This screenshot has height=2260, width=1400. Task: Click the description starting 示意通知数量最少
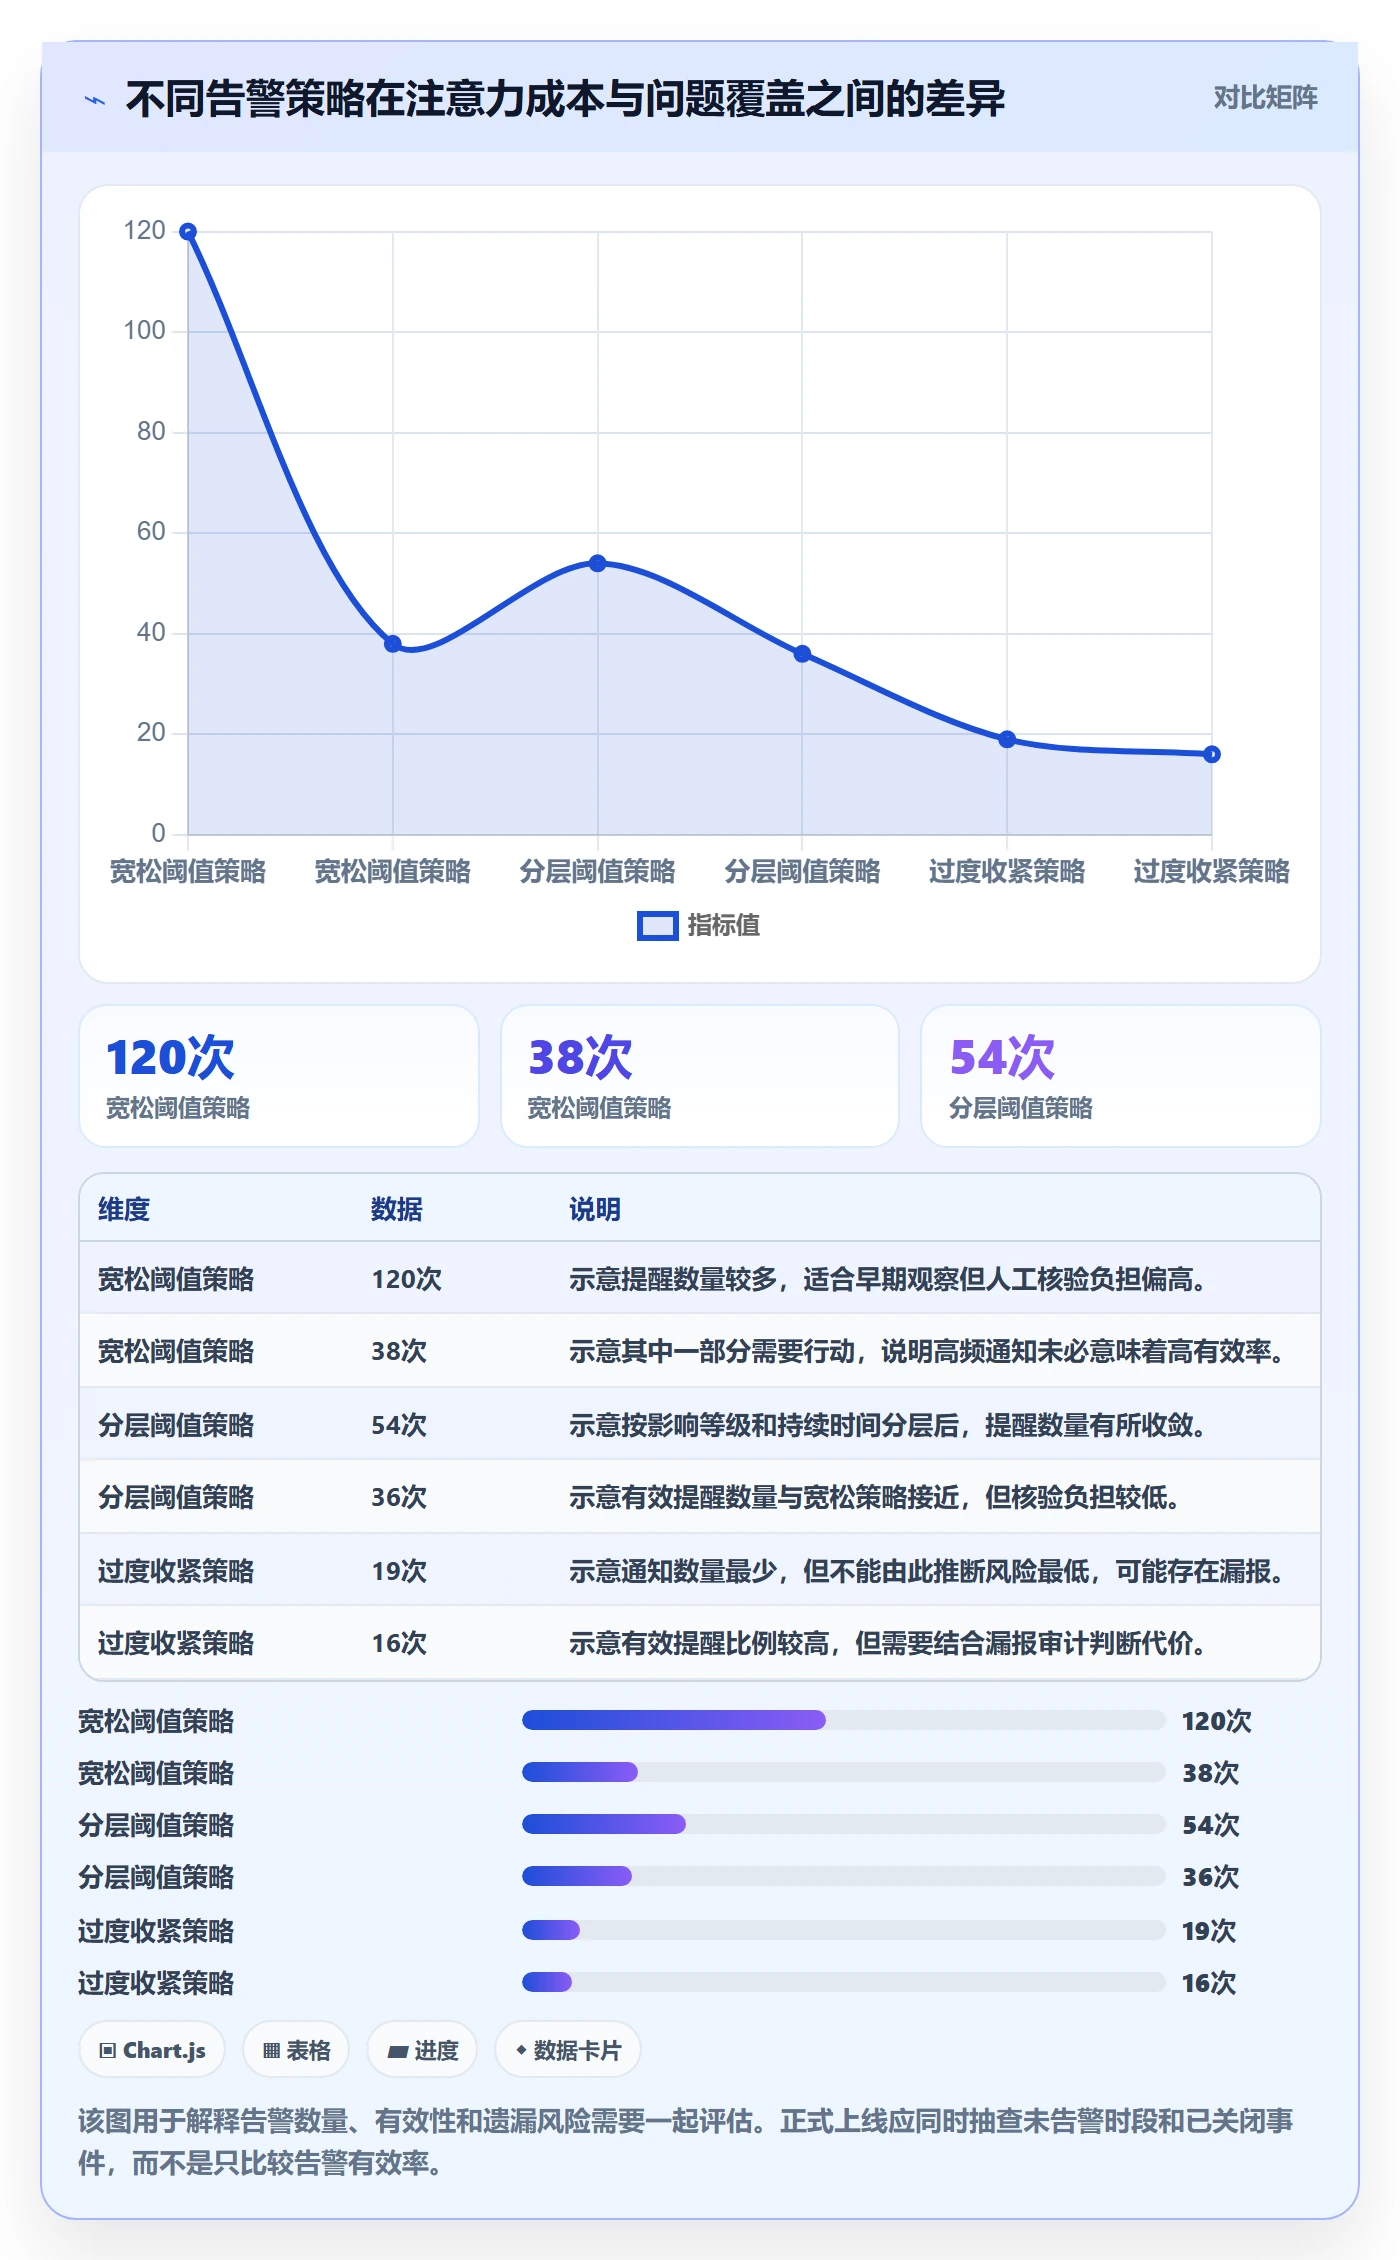[x=927, y=1571]
